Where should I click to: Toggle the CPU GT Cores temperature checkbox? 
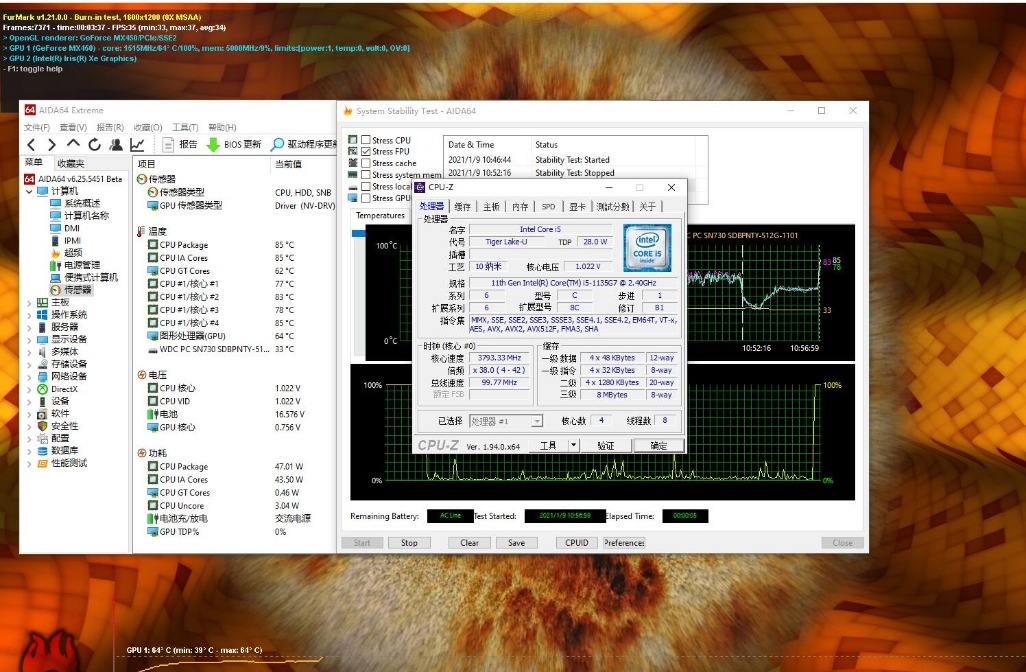(x=152, y=271)
